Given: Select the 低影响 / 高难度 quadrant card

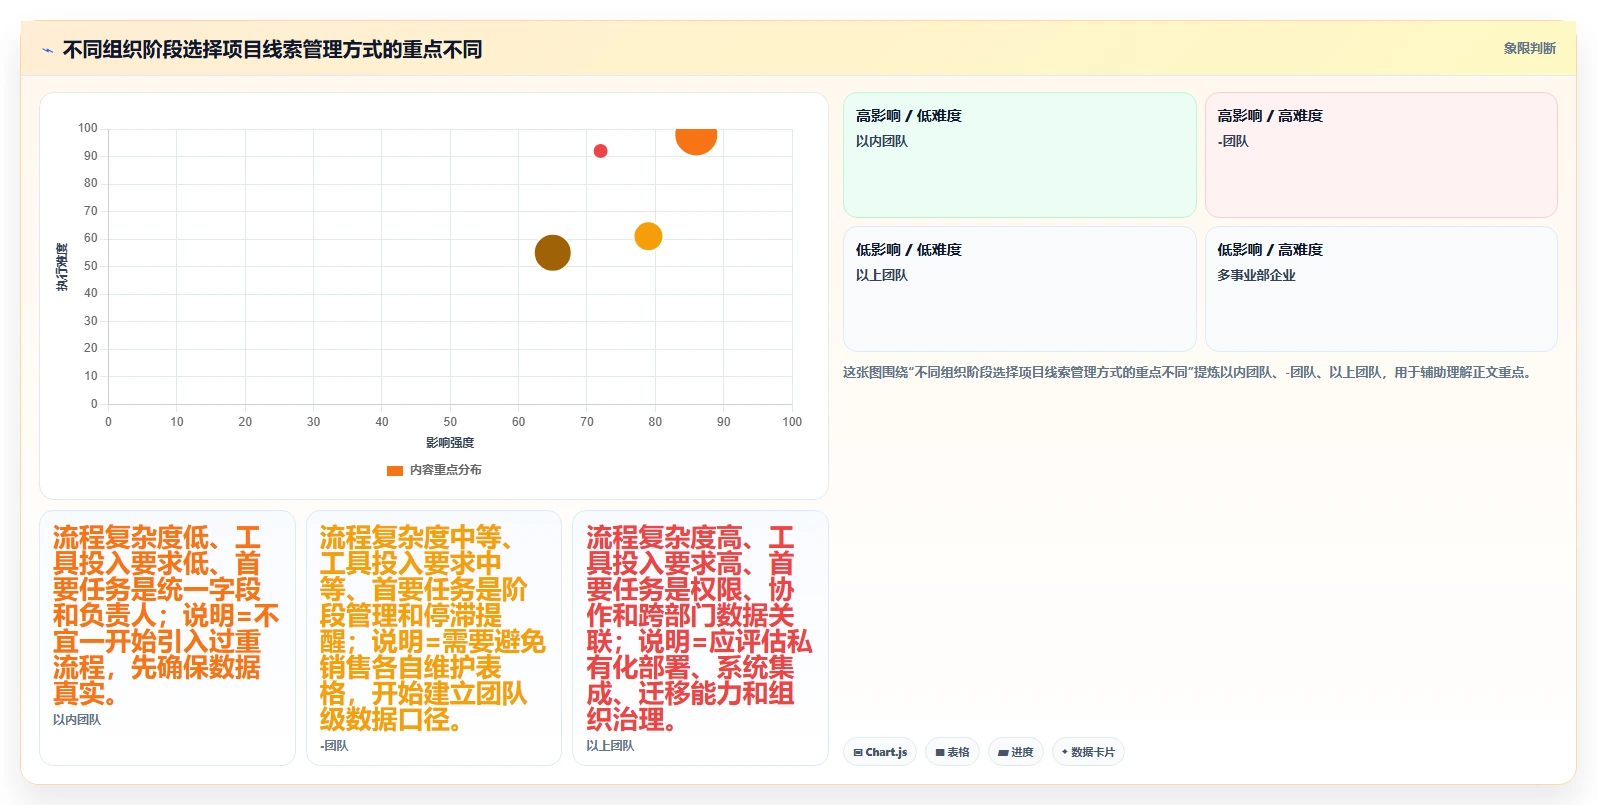Looking at the screenshot, I should click(1381, 289).
